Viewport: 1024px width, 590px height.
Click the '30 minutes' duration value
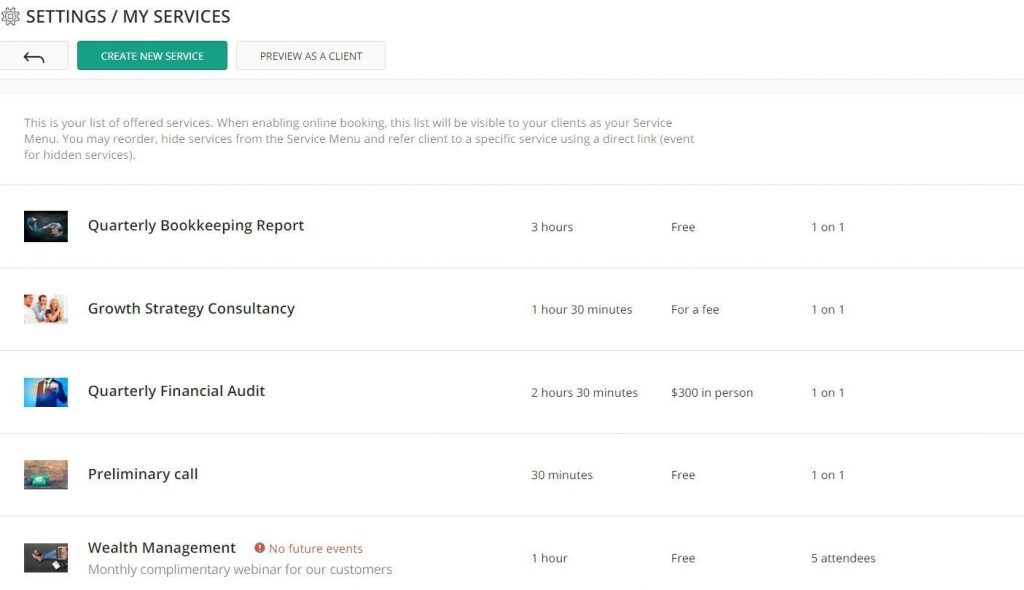[562, 475]
